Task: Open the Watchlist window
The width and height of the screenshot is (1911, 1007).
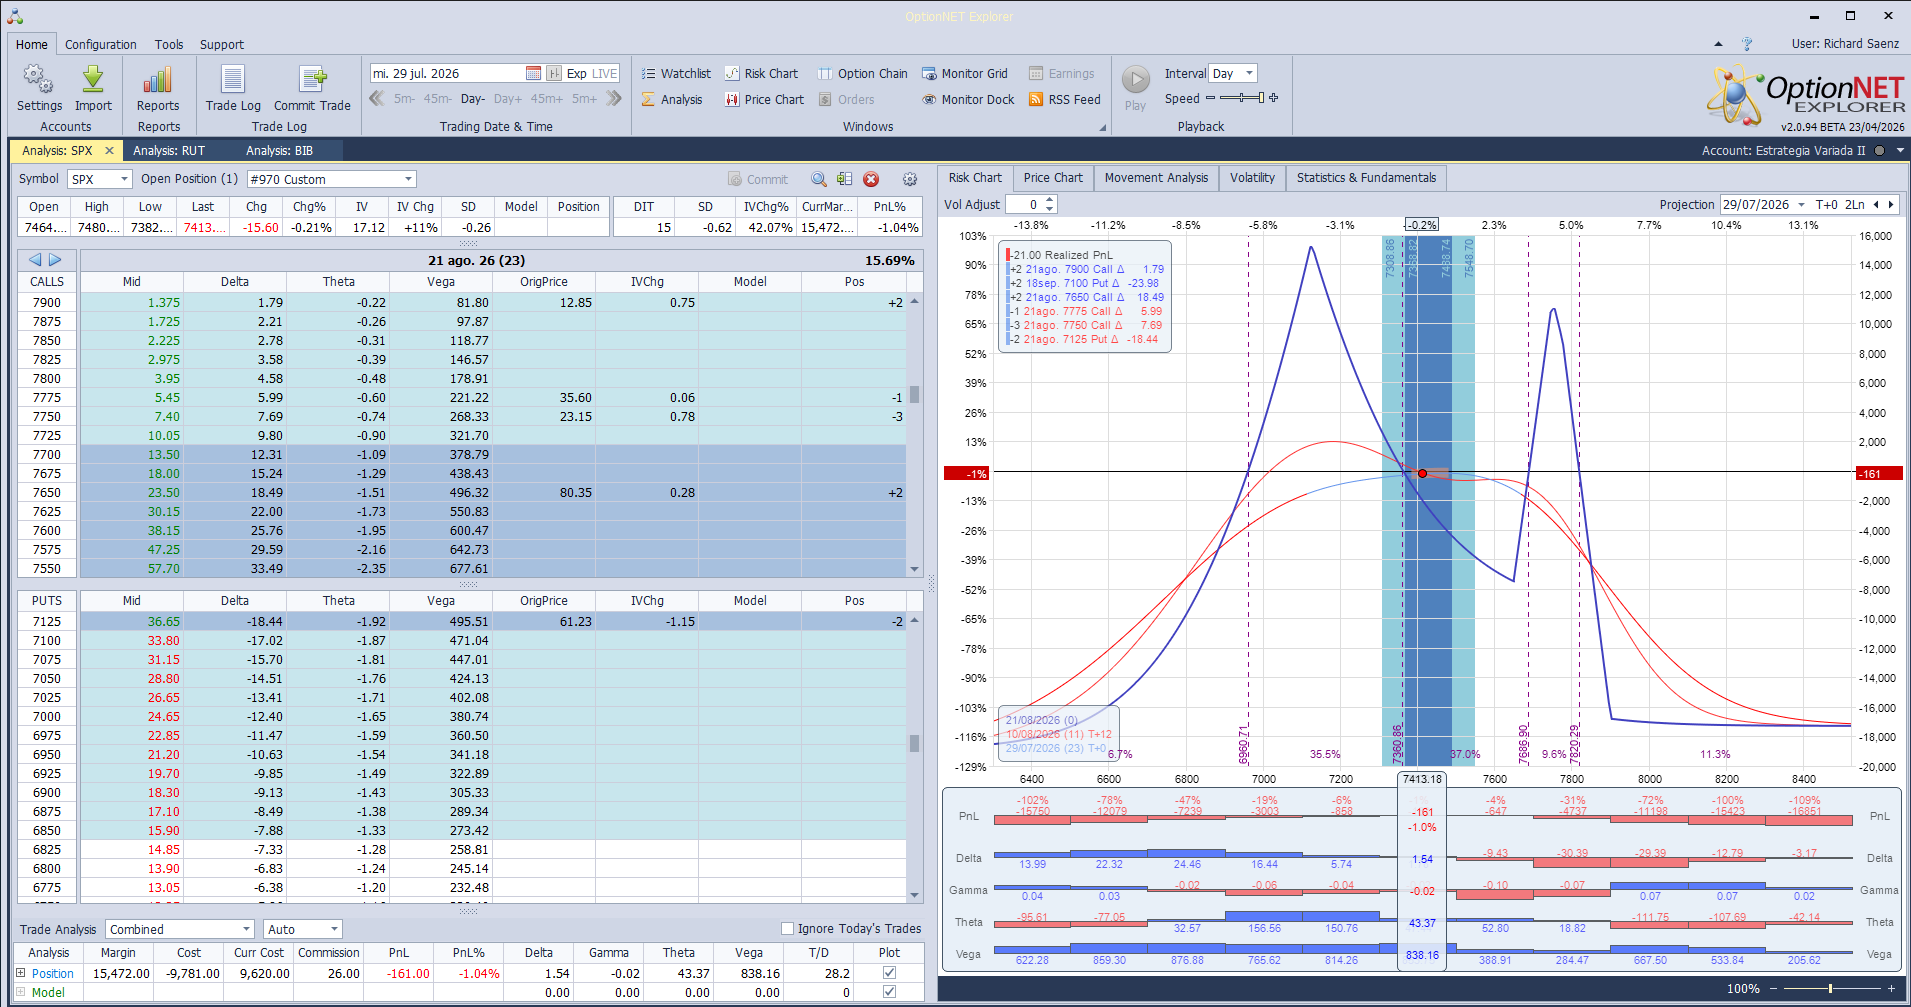Action: click(x=676, y=73)
